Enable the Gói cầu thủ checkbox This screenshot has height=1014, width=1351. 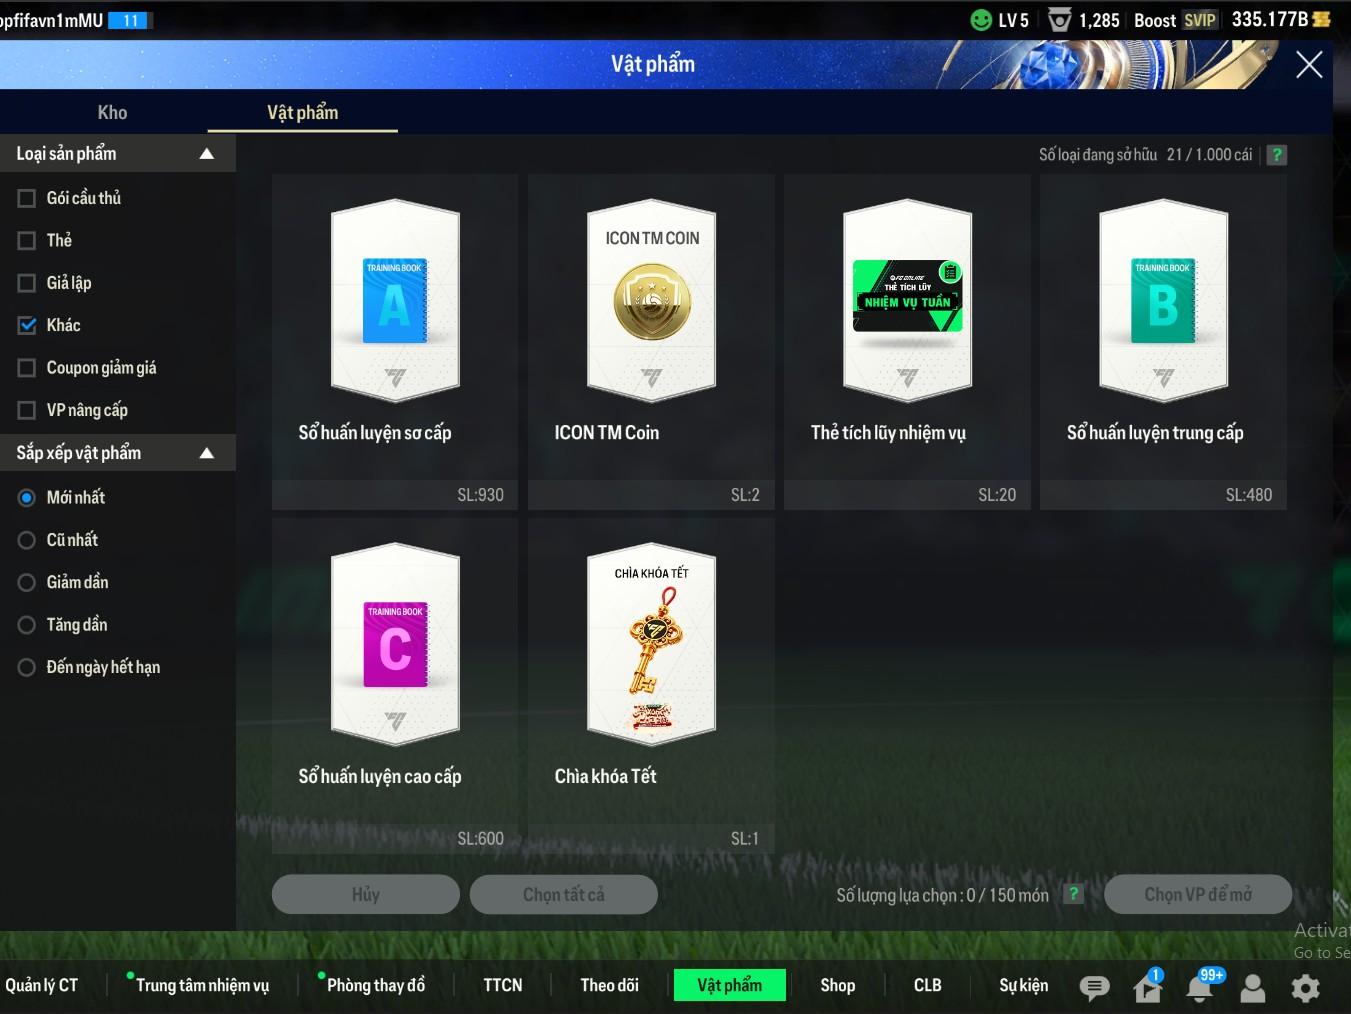pyautogui.click(x=27, y=198)
